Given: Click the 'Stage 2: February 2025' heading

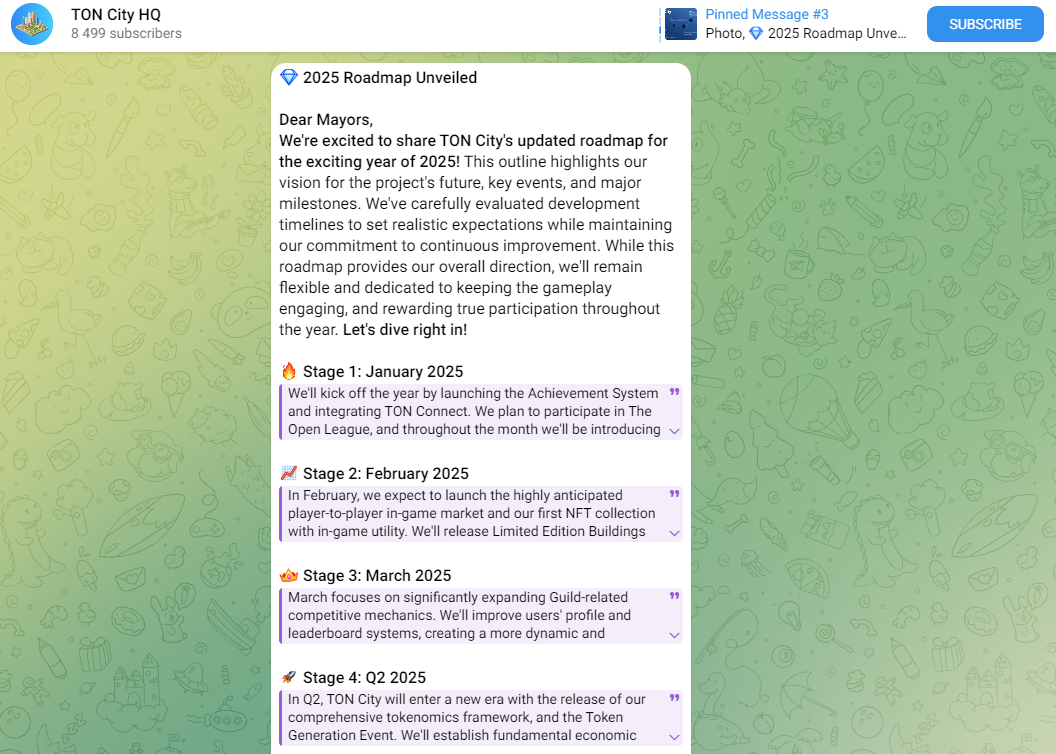Looking at the screenshot, I should coord(386,473).
